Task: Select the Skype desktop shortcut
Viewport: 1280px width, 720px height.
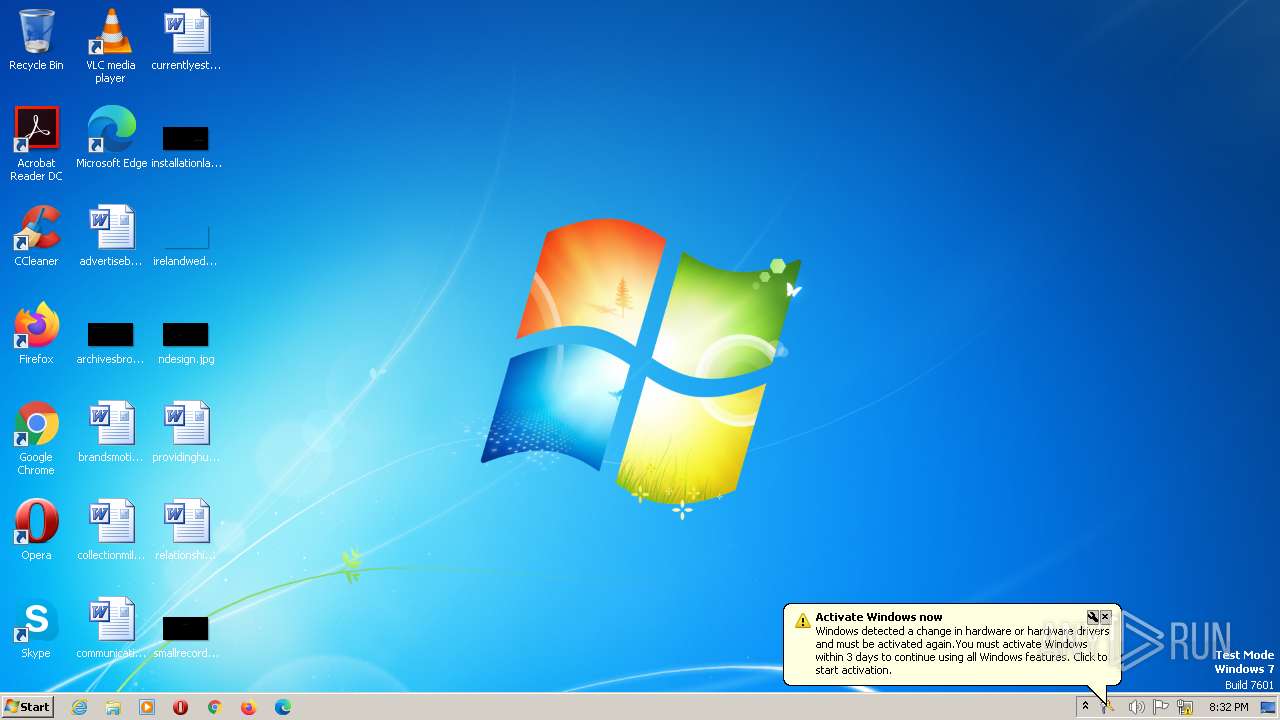Action: (36, 628)
